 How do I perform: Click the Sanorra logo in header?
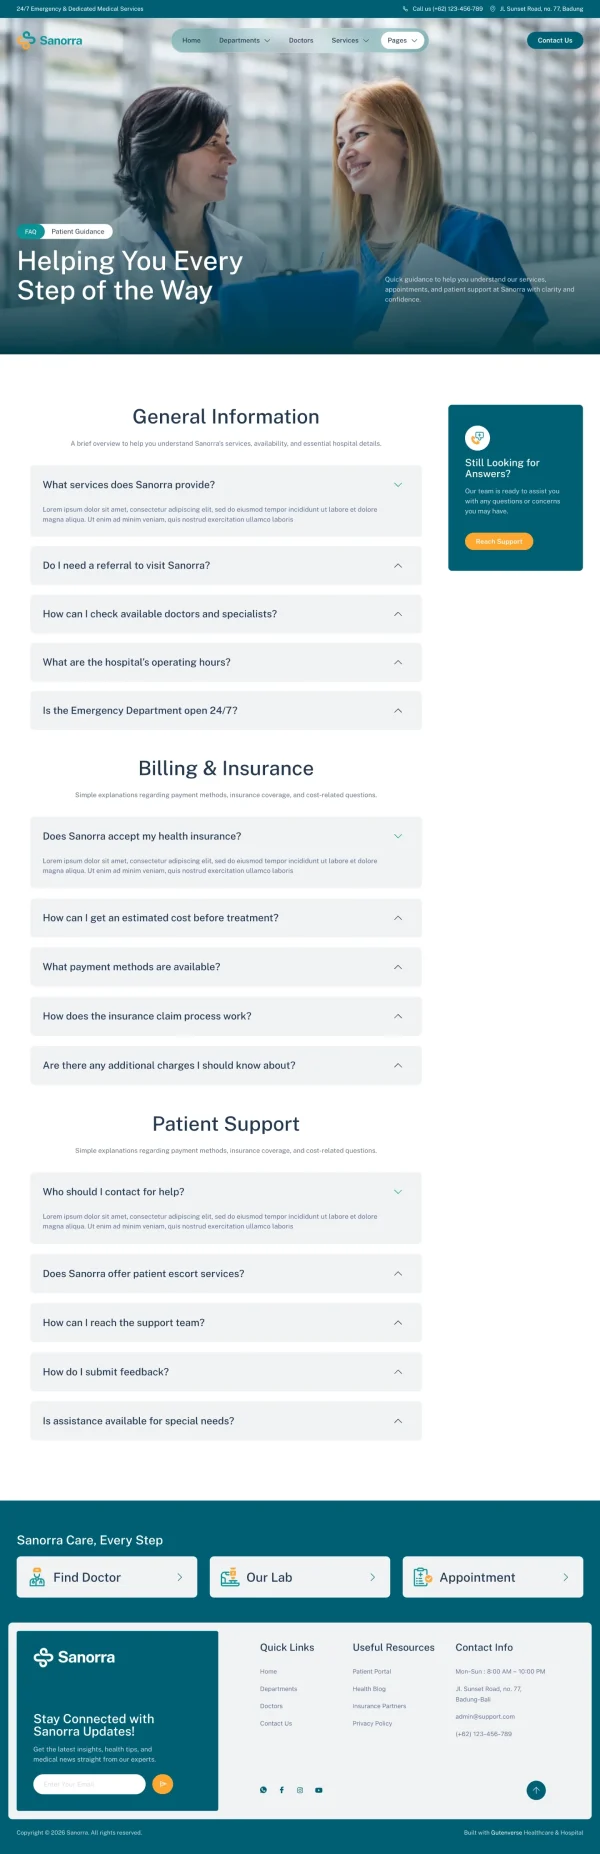click(52, 40)
